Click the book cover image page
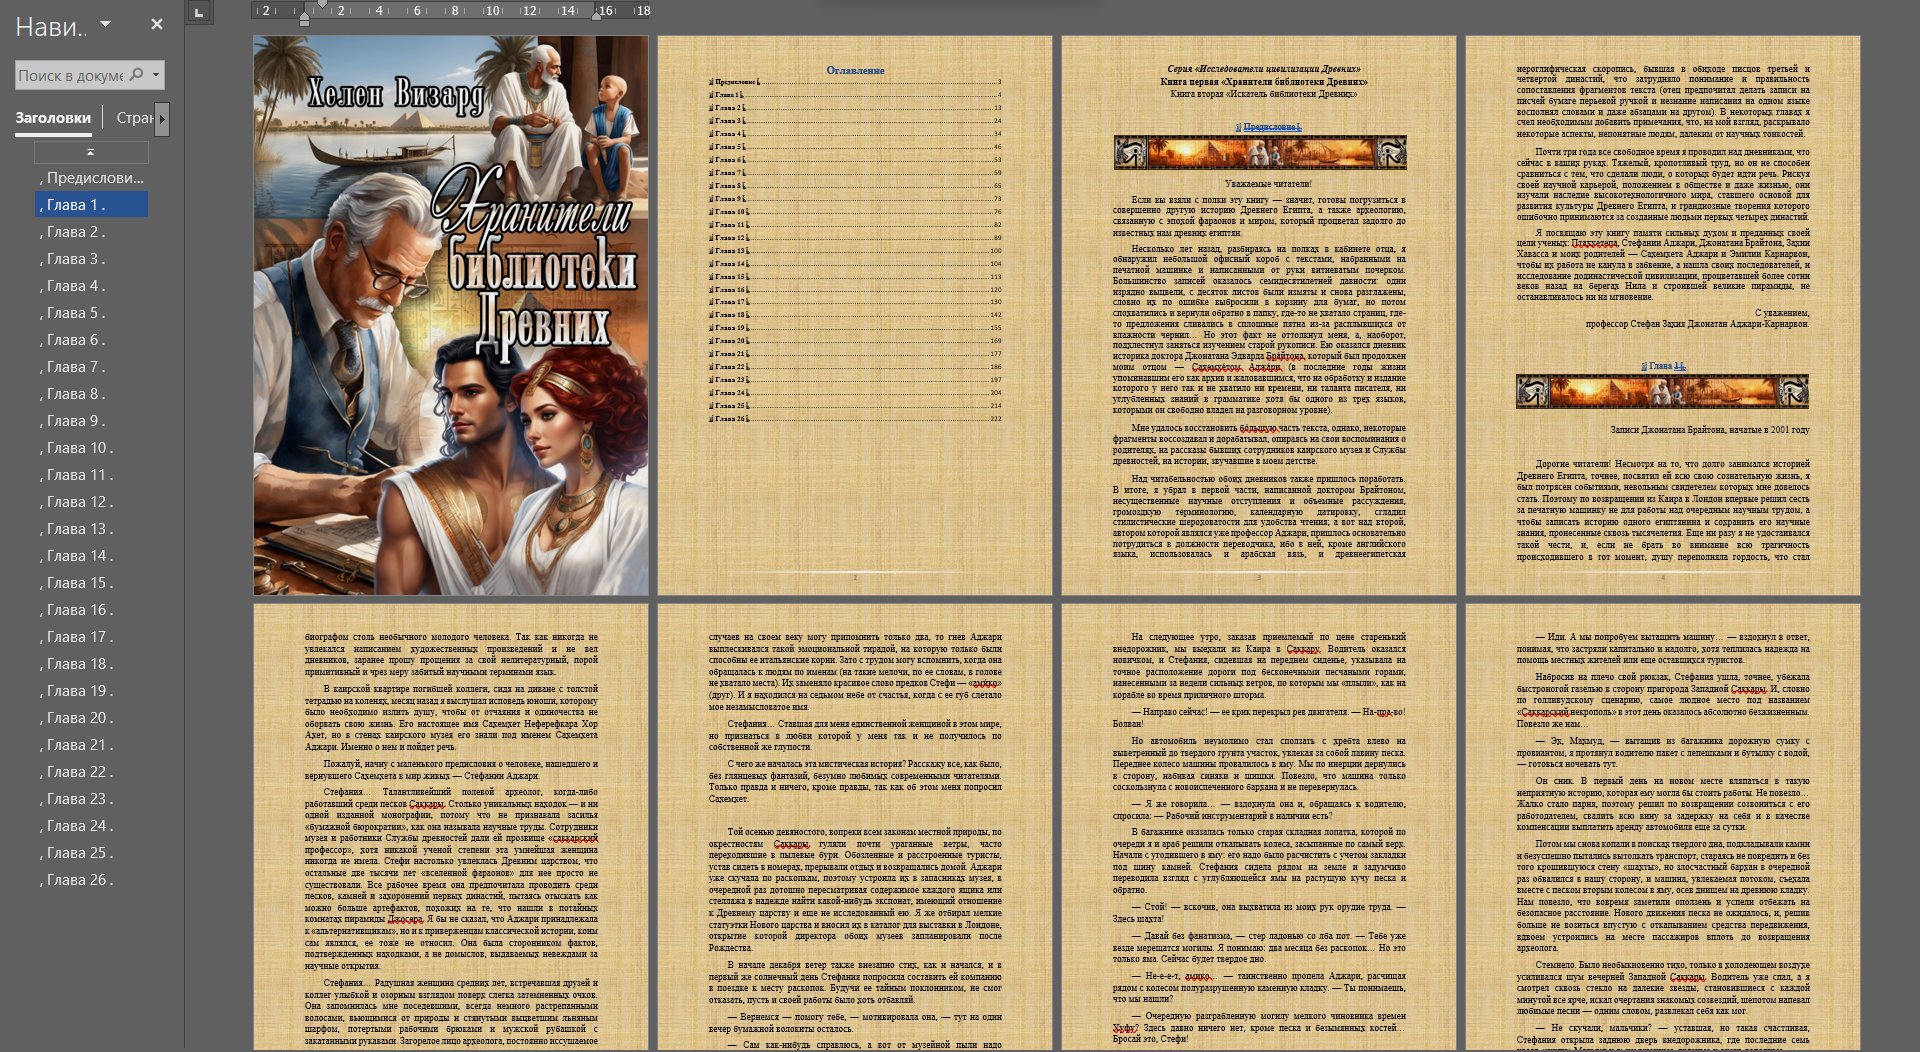 point(450,315)
